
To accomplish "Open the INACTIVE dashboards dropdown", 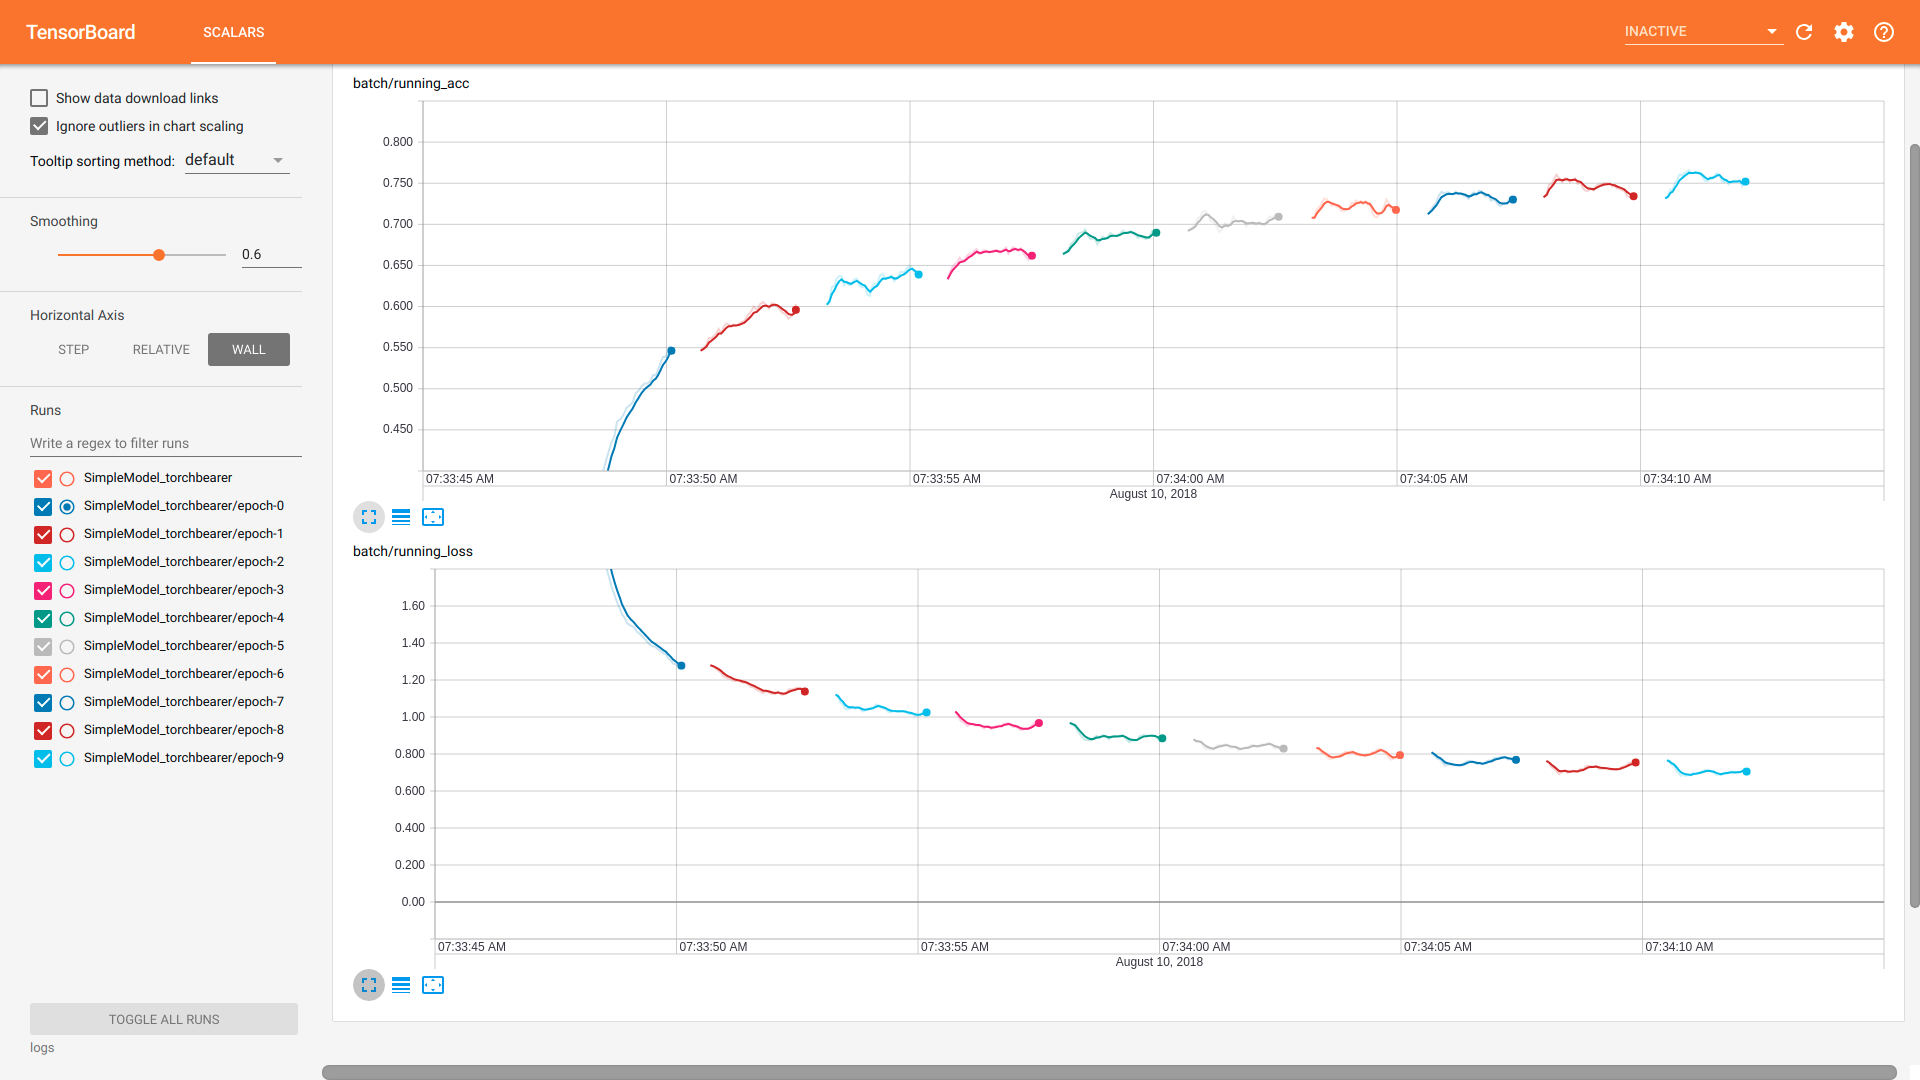I will (1703, 32).
